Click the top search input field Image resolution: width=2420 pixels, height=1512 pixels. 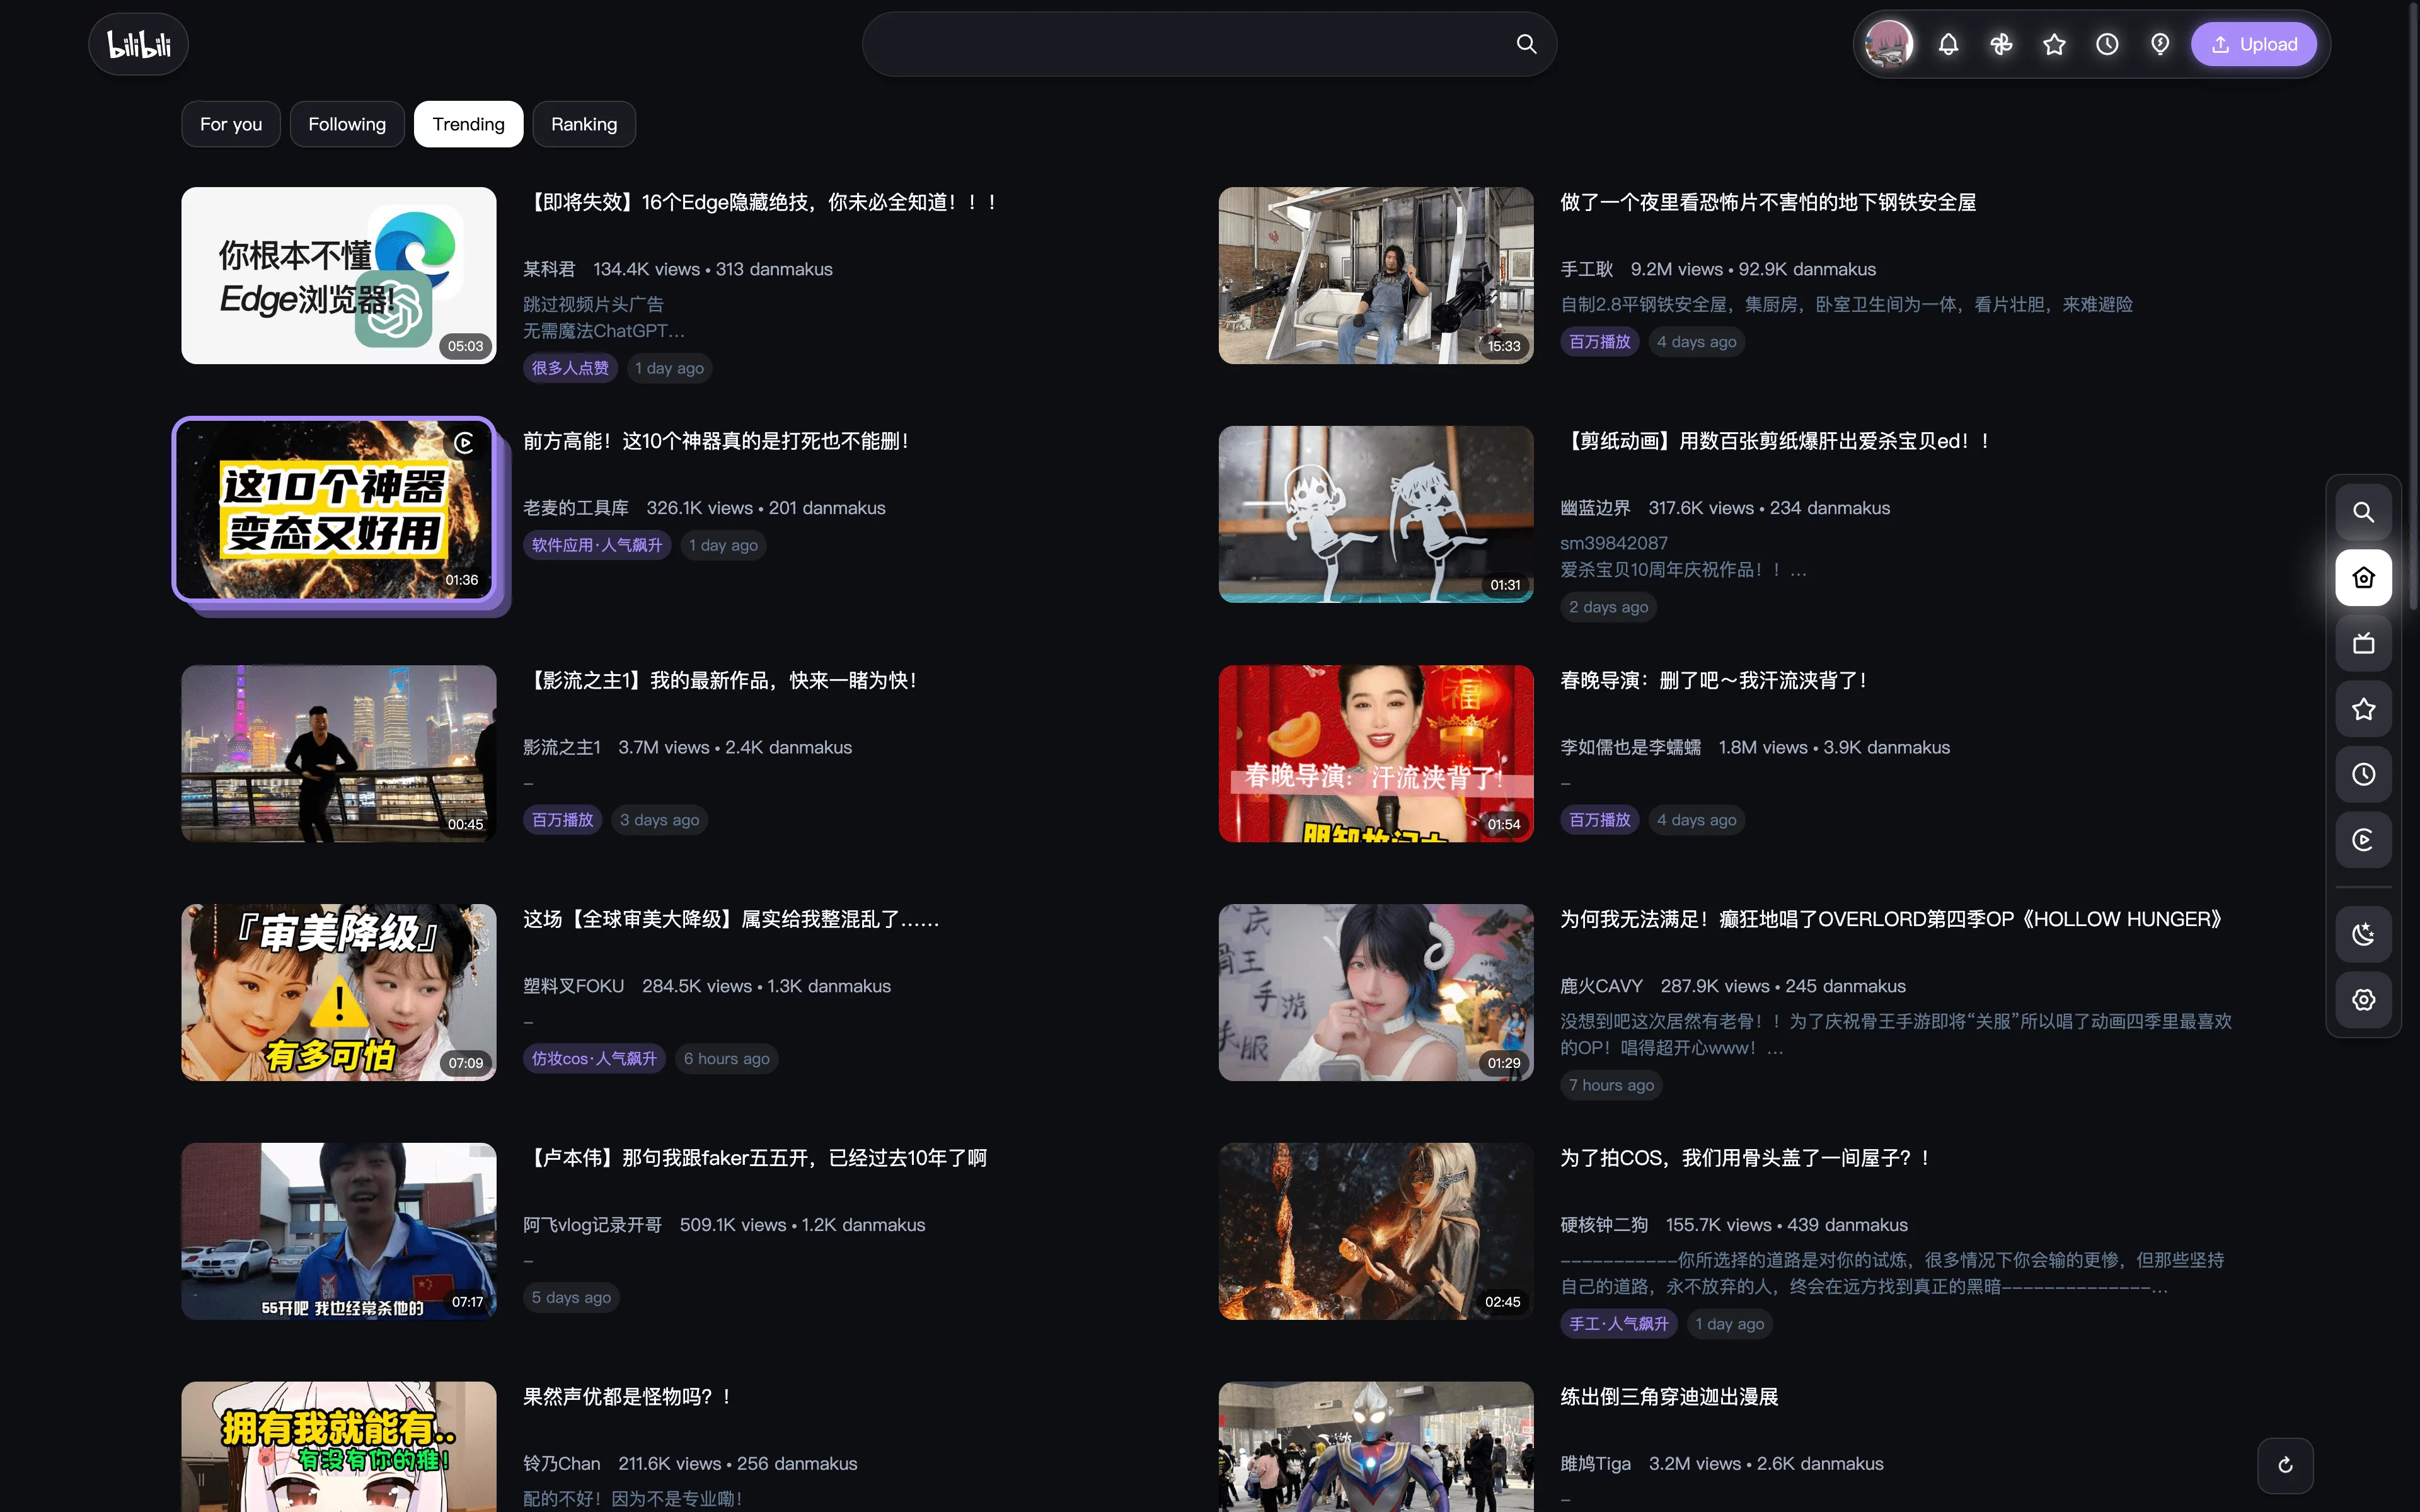click(1190, 44)
